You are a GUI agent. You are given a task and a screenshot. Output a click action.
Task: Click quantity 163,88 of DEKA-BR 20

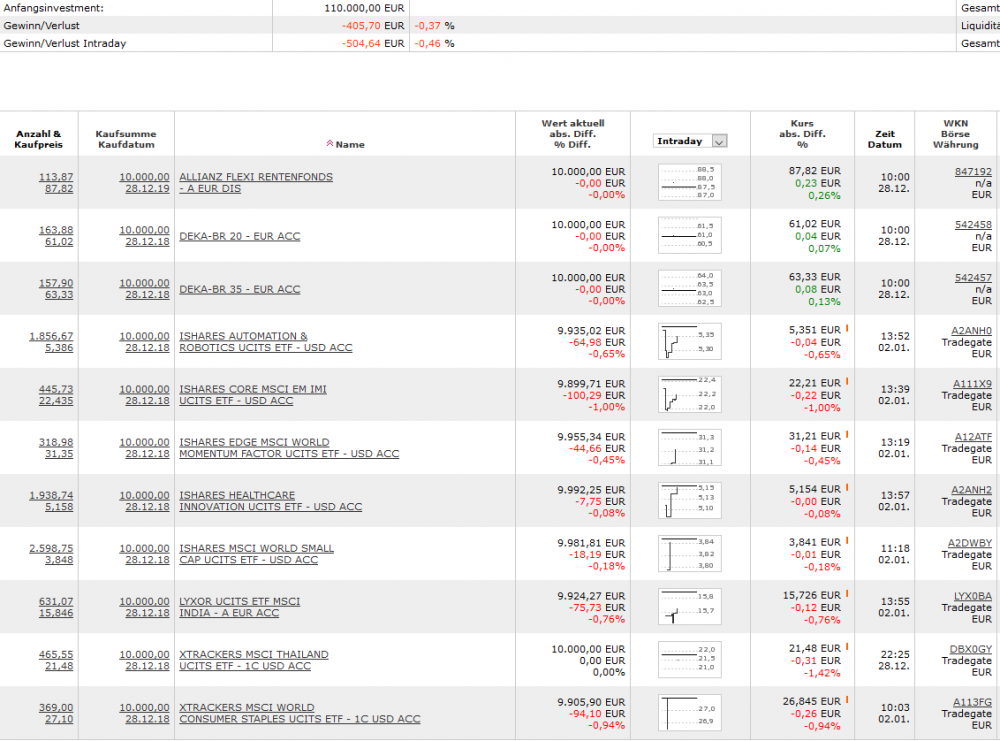[56, 230]
